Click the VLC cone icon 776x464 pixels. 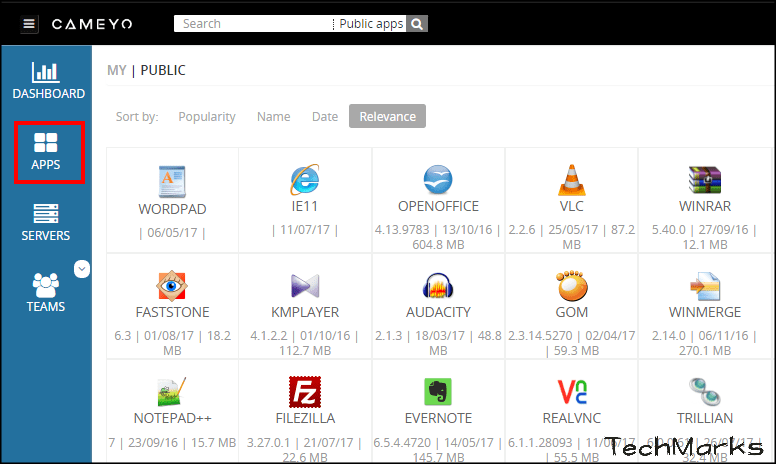pos(571,179)
